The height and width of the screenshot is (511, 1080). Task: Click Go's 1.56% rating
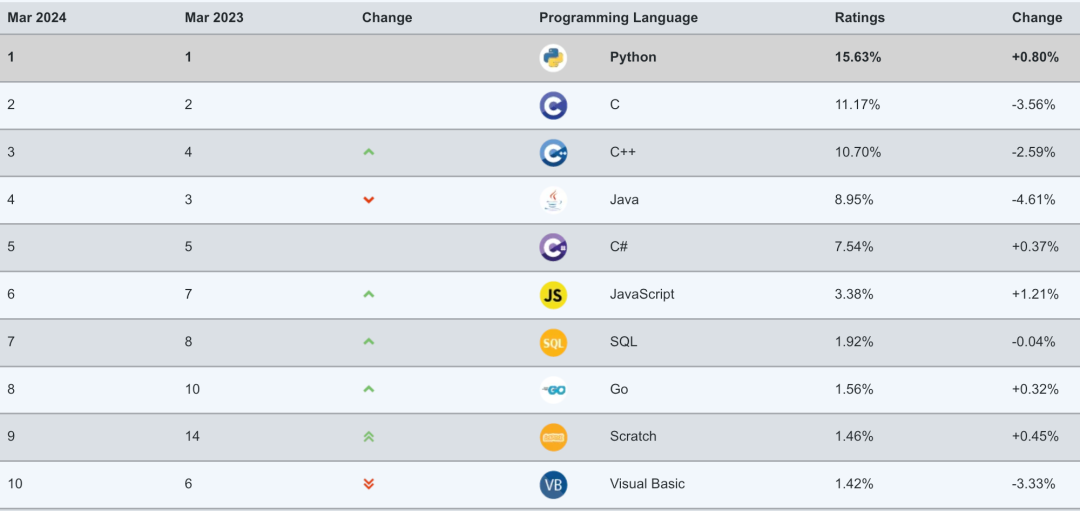(854, 389)
